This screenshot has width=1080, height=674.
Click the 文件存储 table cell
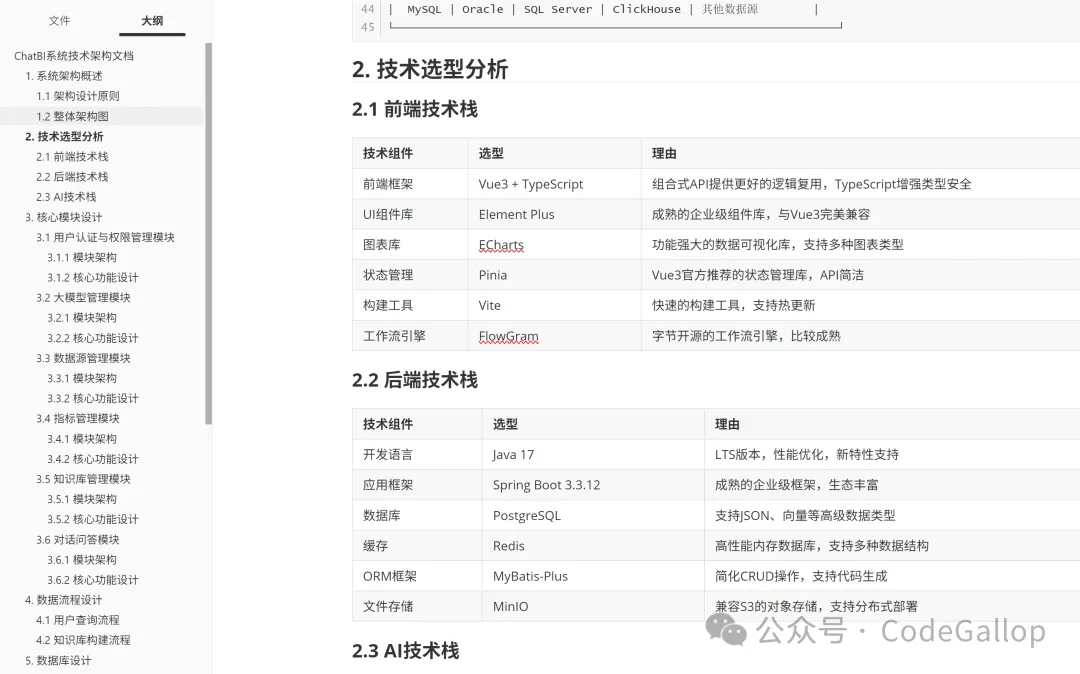point(417,606)
